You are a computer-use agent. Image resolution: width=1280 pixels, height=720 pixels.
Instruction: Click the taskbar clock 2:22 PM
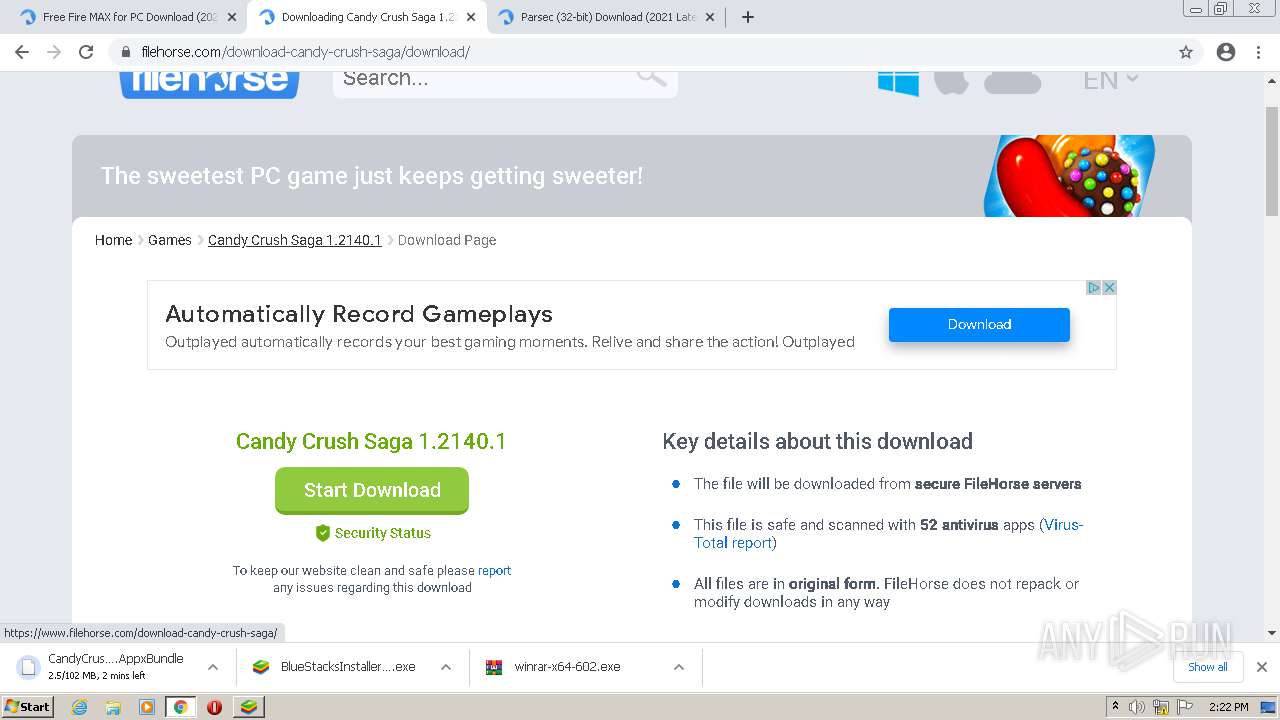(1228, 707)
